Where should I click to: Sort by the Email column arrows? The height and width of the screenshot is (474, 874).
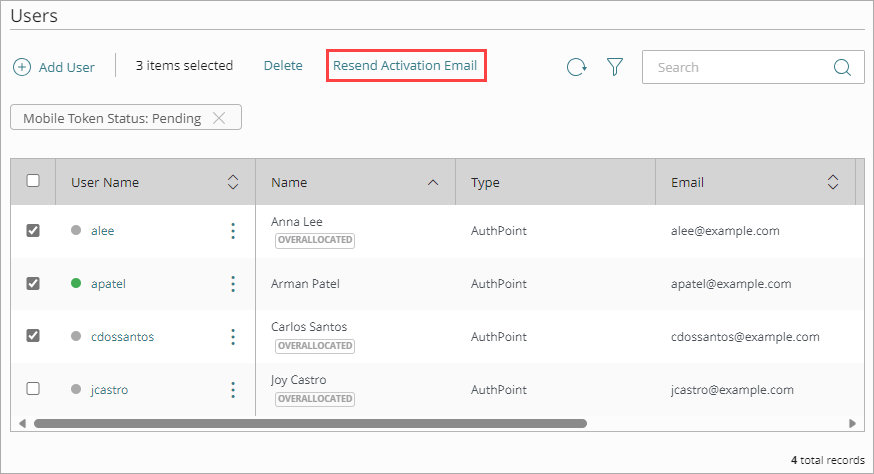pos(833,182)
